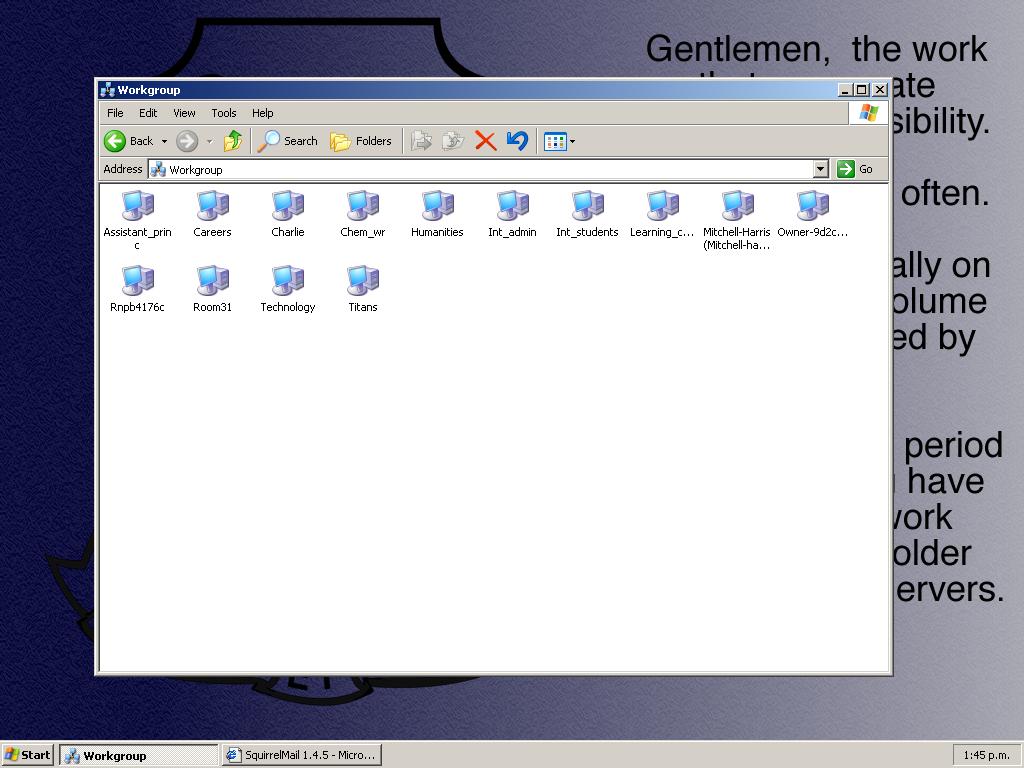Expand the Back history dropdown arrow
This screenshot has width=1024, height=768.
coord(164,141)
